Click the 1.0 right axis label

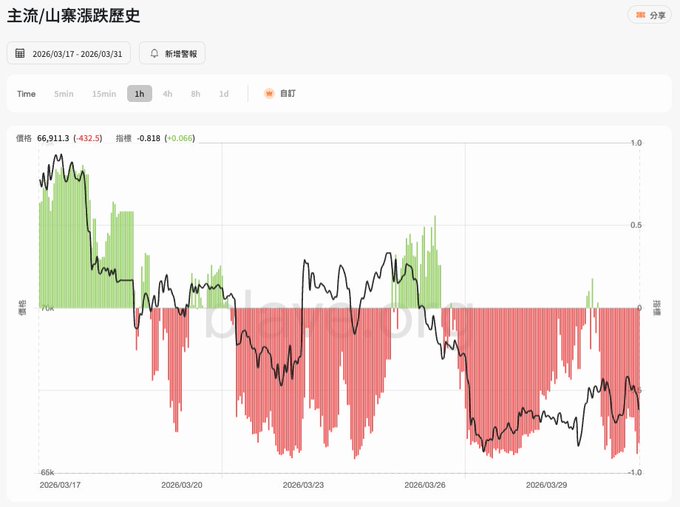636,143
